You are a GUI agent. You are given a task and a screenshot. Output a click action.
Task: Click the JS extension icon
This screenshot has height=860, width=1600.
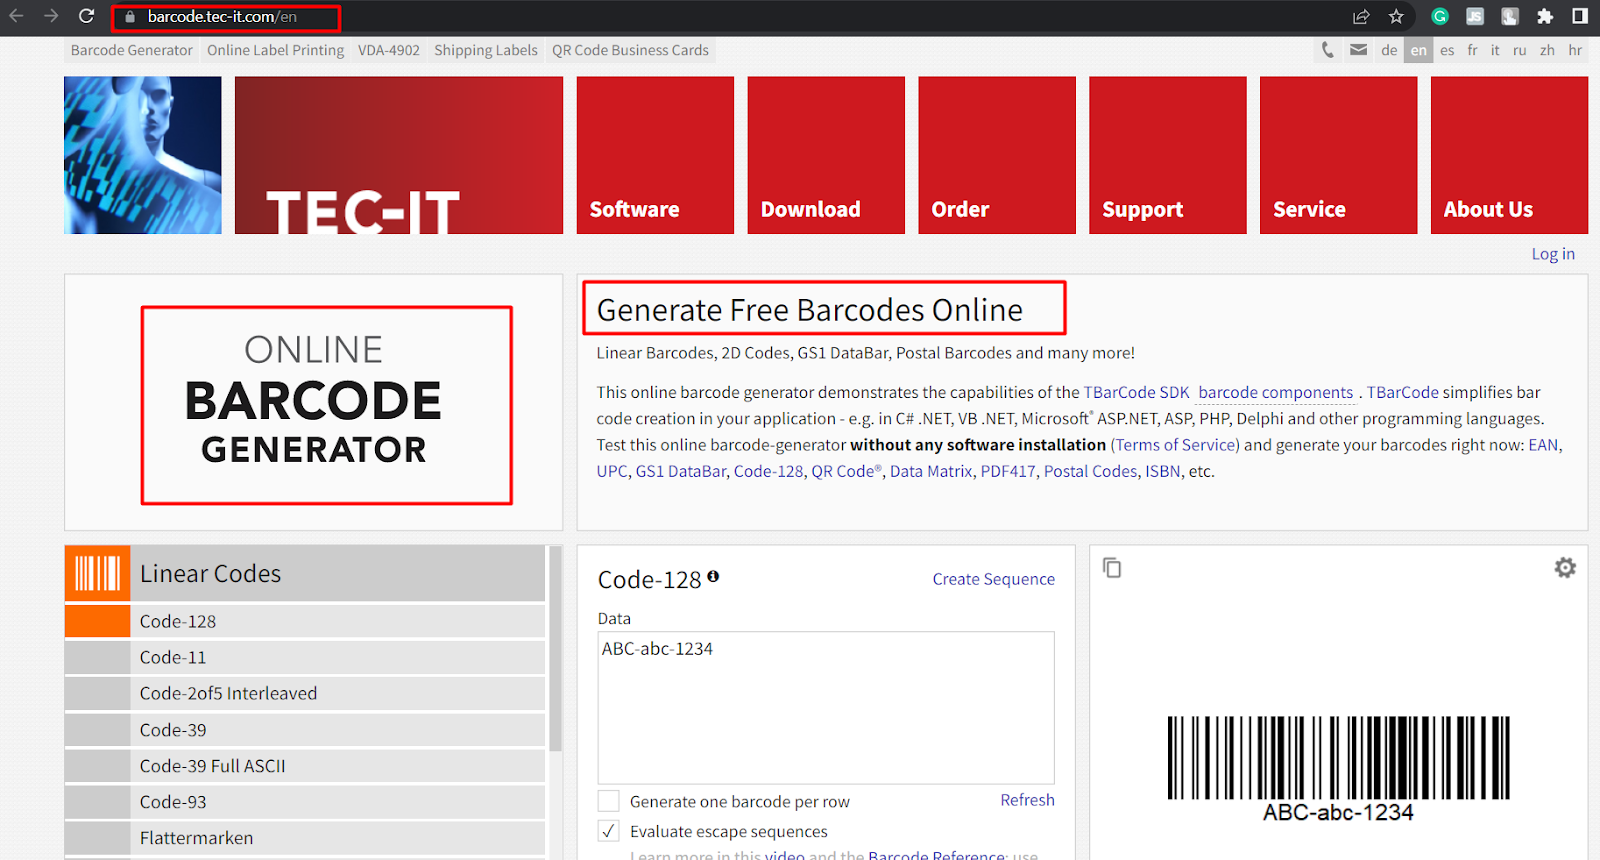[1475, 16]
